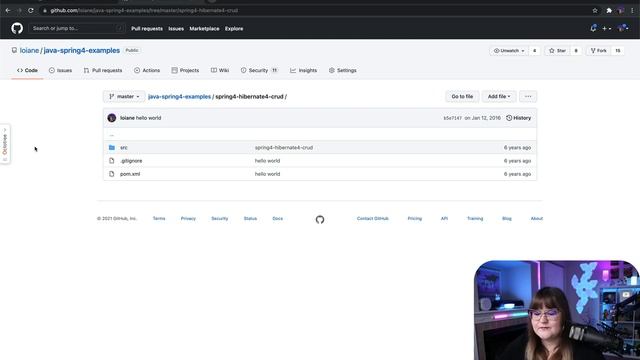The height and width of the screenshot is (360, 640).
Task: Open the src folder
Action: tap(124, 147)
